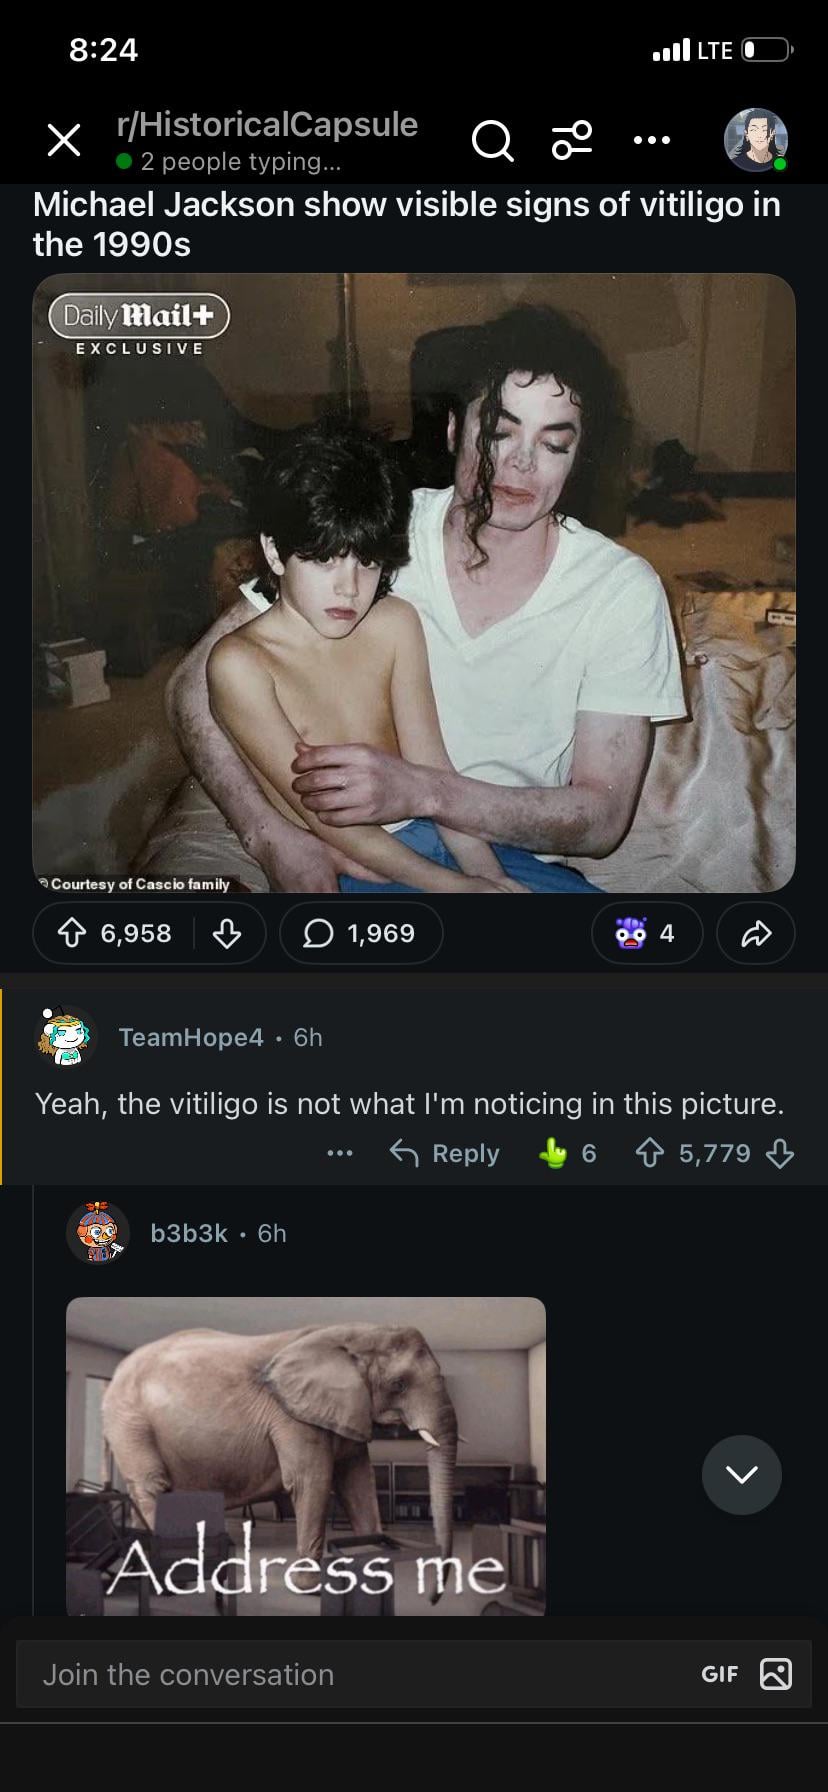The width and height of the screenshot is (828, 1792).
Task: Open the post's three-dot overflow menu
Action: click(x=652, y=141)
